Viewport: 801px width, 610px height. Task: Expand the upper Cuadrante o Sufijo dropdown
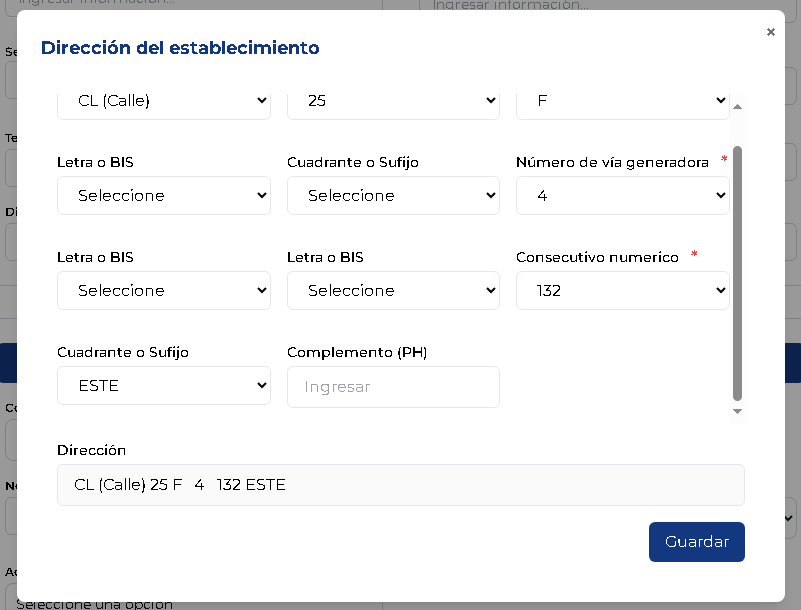393,196
